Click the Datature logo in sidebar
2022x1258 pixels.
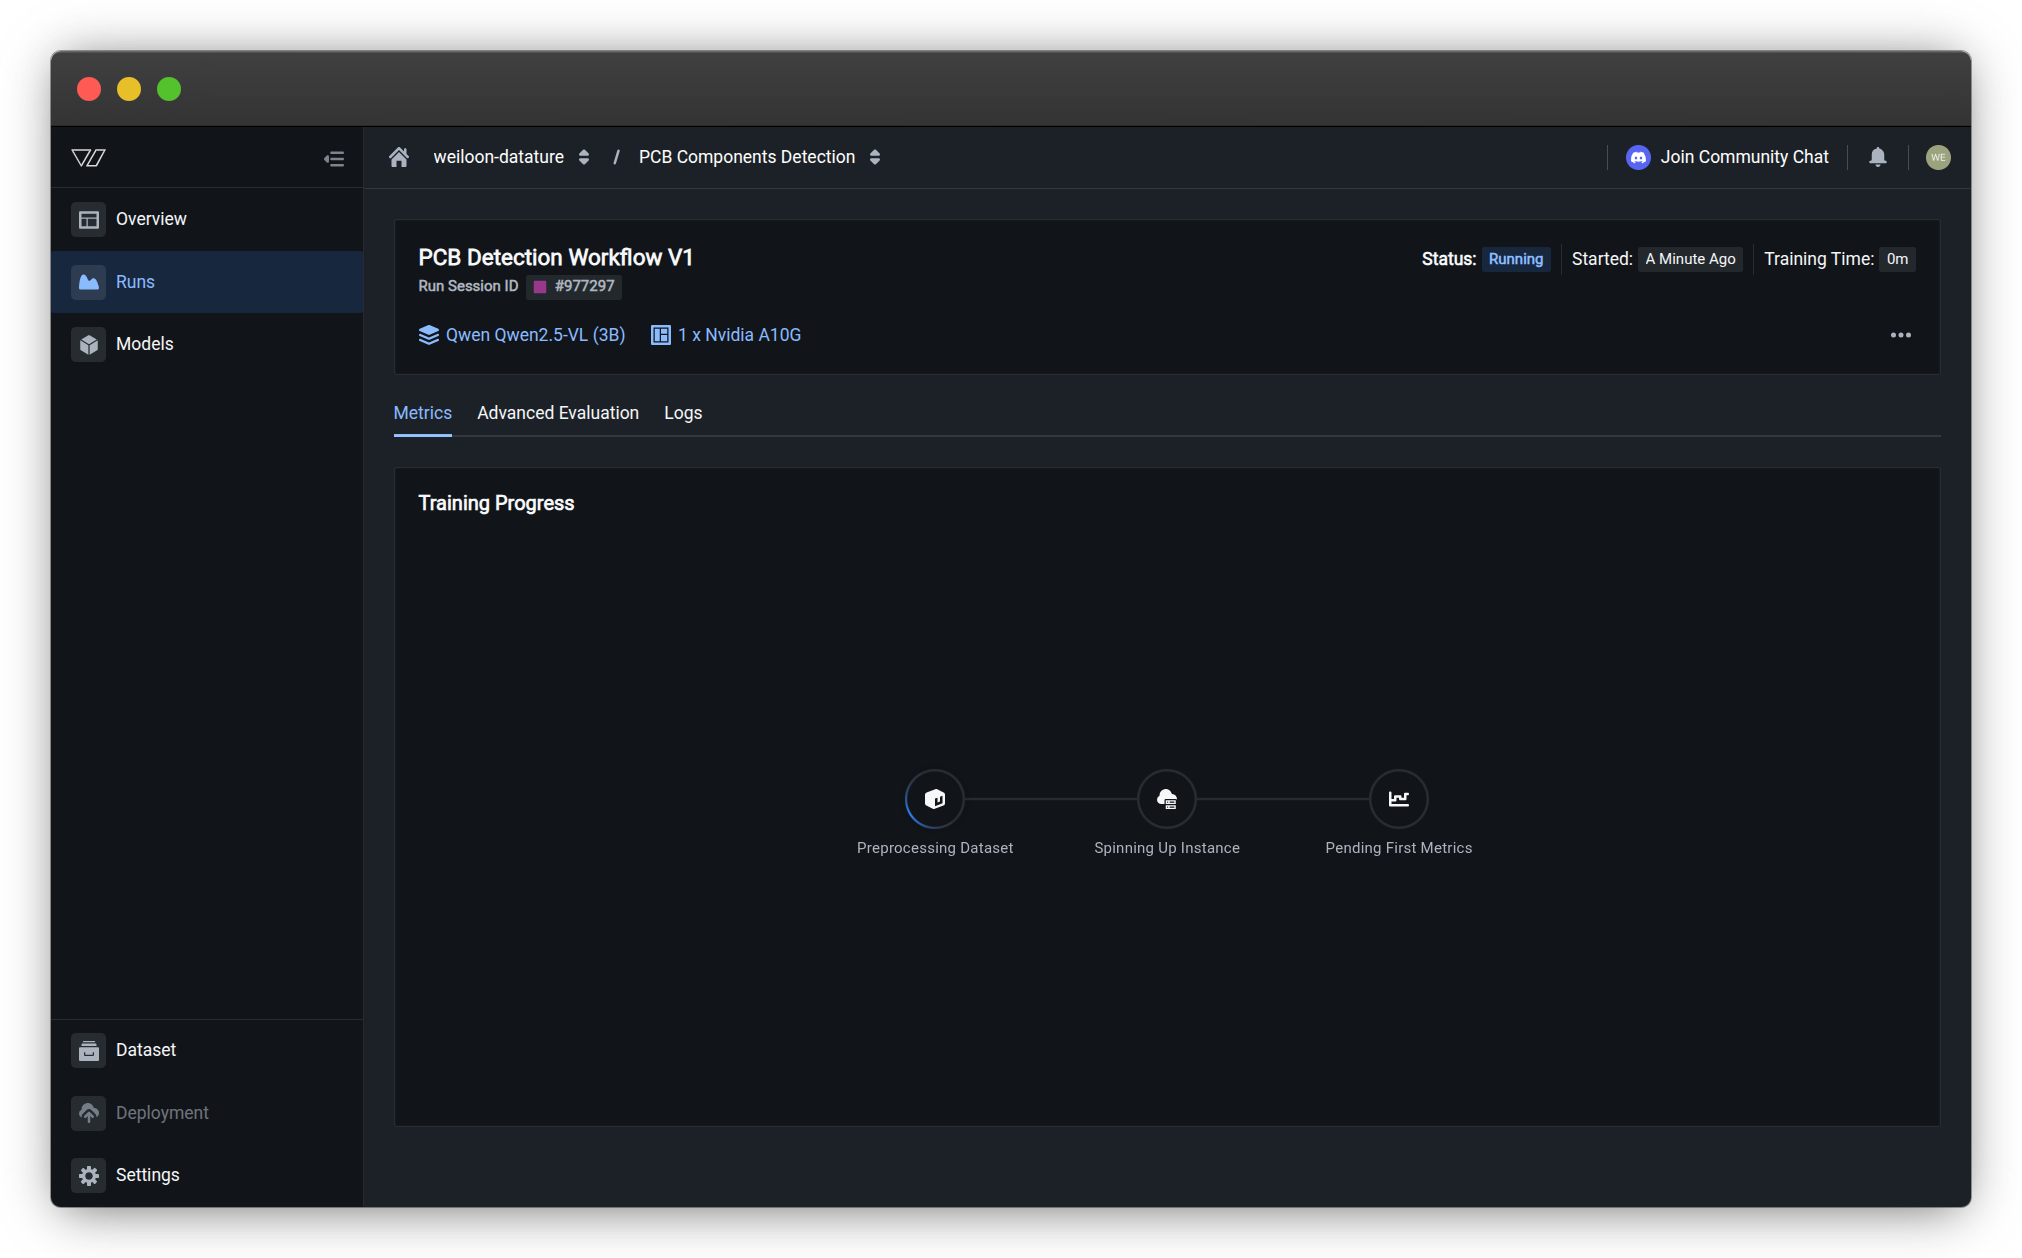89,158
